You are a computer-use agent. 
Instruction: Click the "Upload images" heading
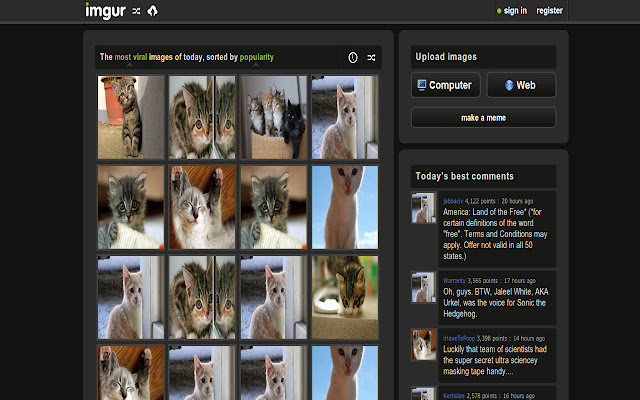[446, 57]
